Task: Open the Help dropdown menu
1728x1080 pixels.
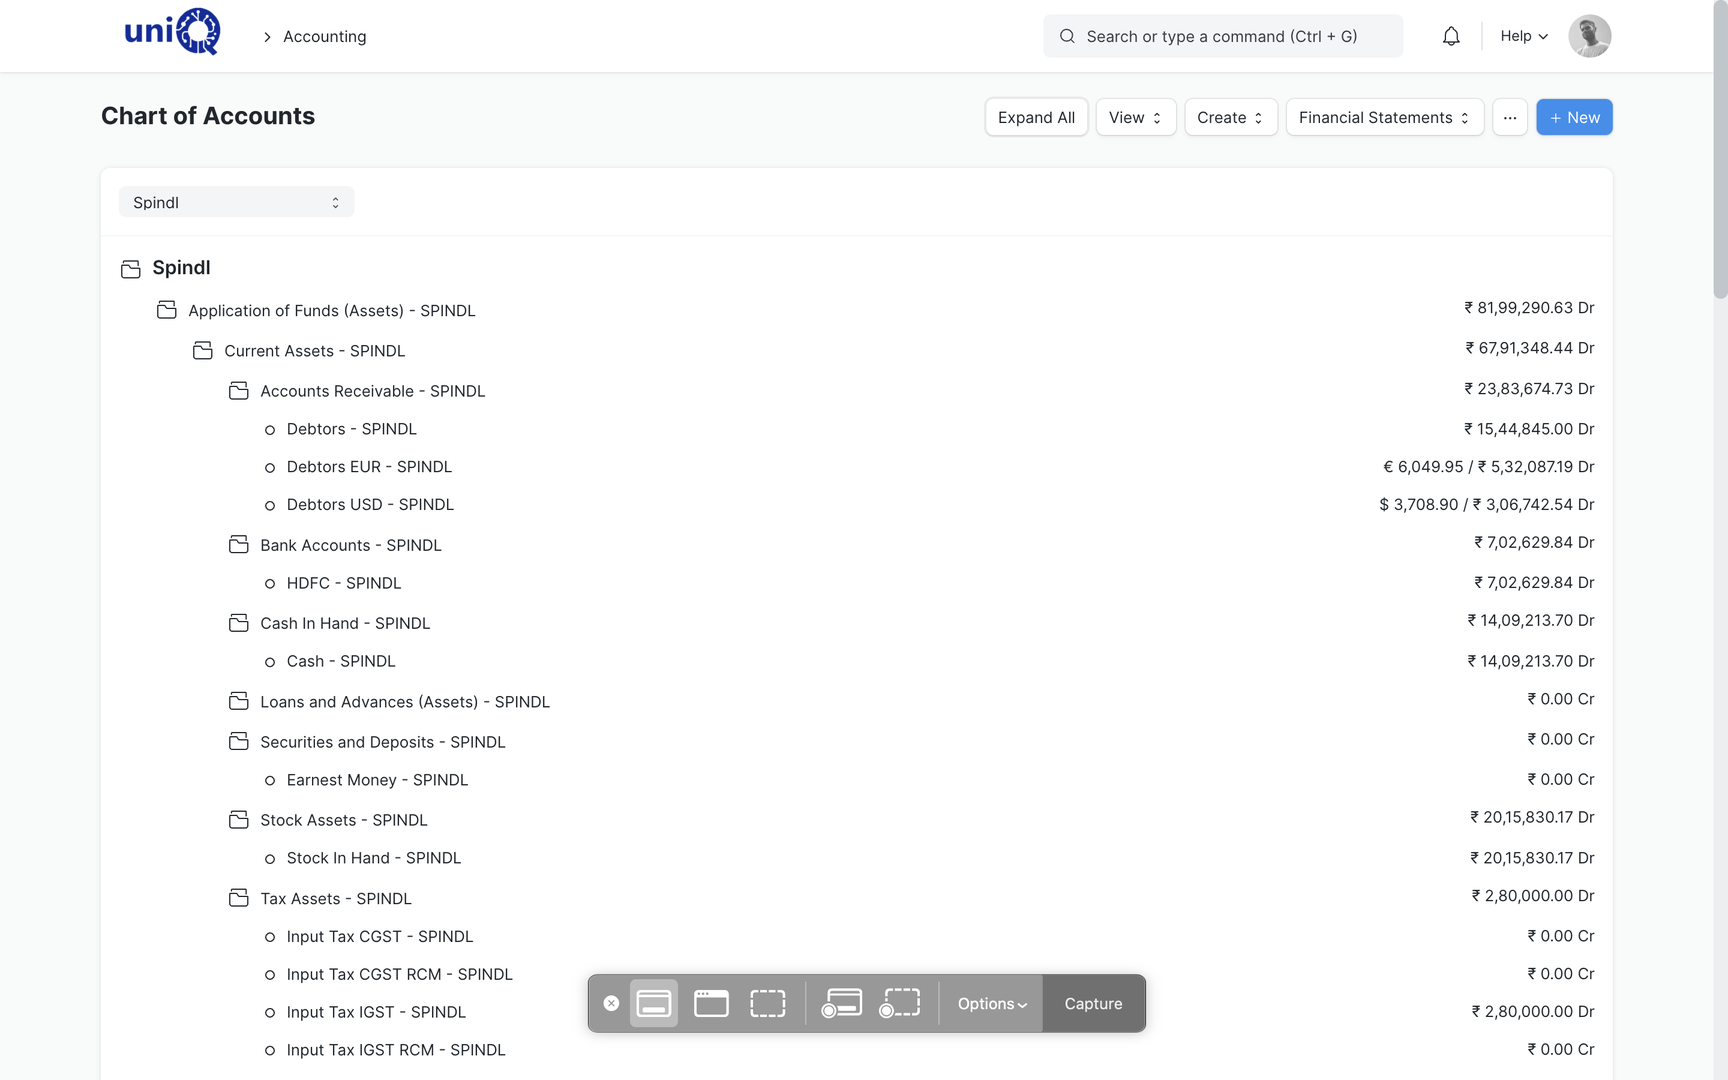Action: click(1524, 36)
